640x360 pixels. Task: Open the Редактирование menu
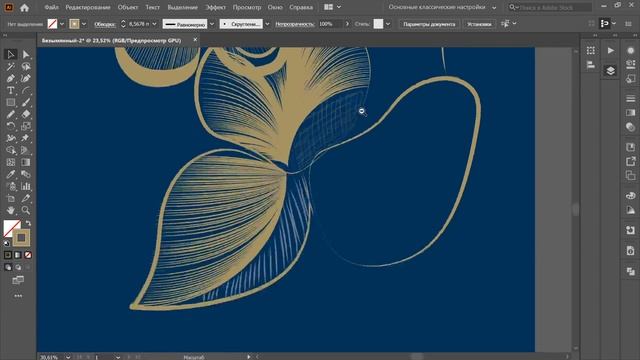(88, 7)
